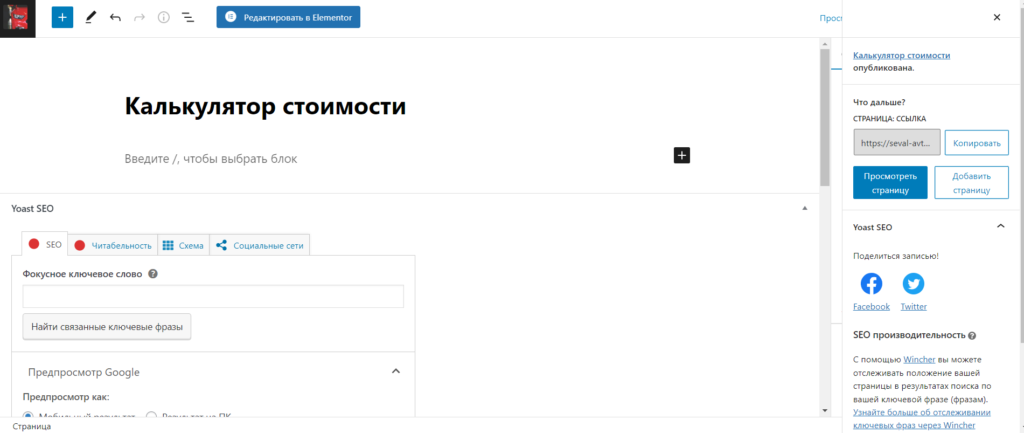Image resolution: width=1024 pixels, height=433 pixels.
Task: Click the Введите / block placeholder
Action: pyautogui.click(x=211, y=159)
